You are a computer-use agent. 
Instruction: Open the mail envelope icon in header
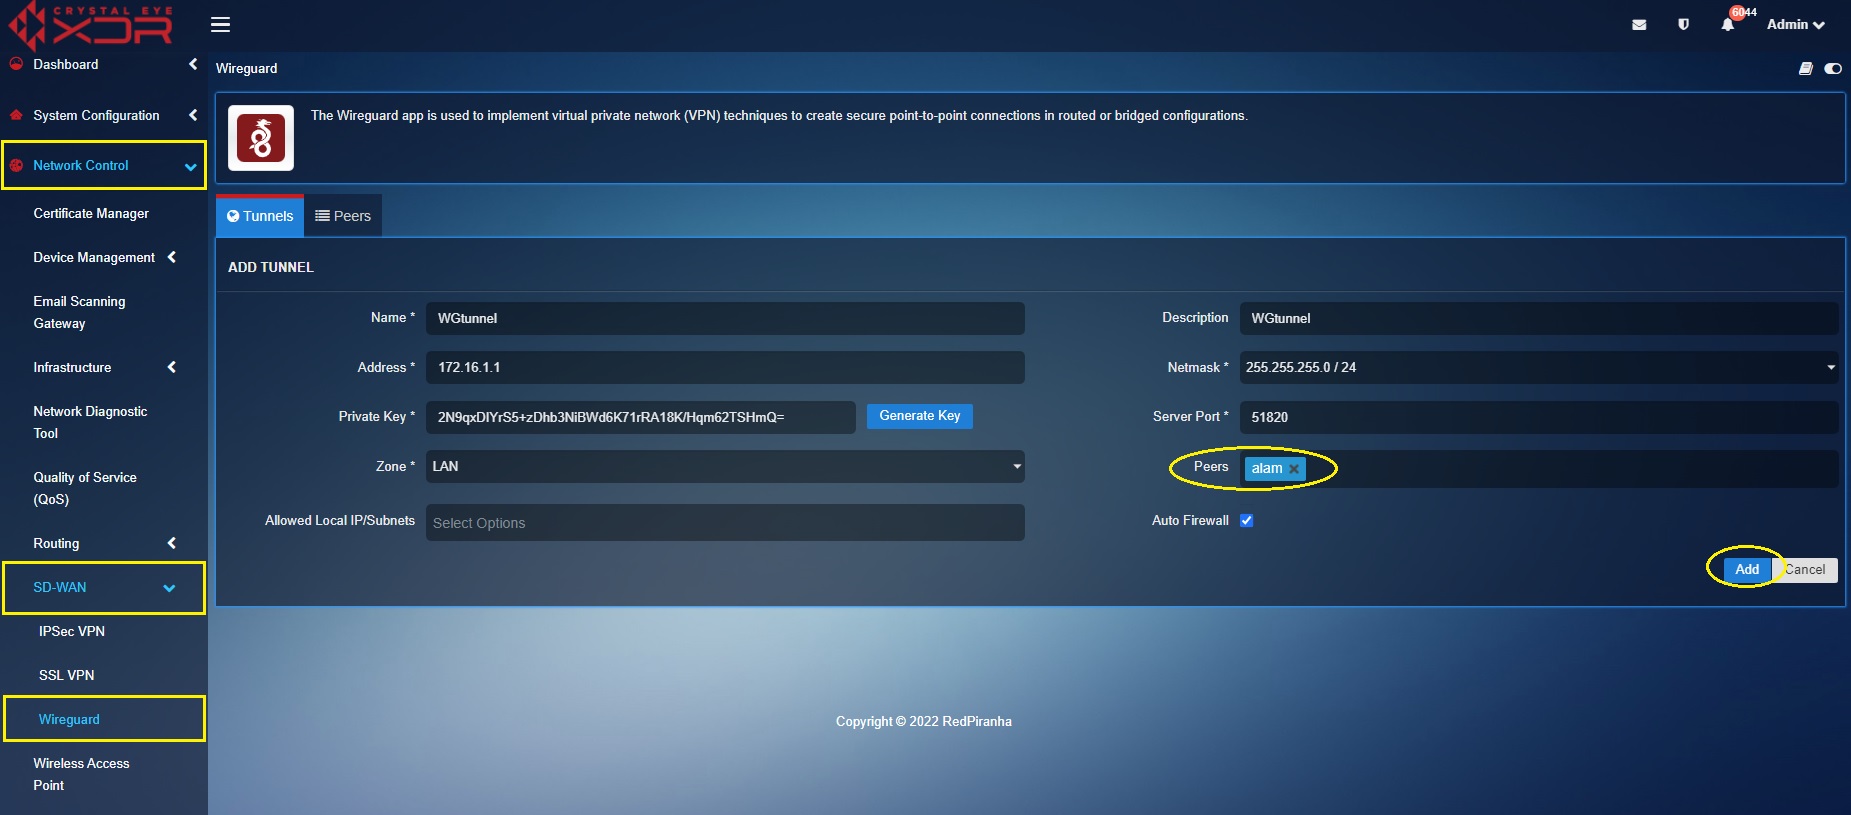tap(1639, 25)
